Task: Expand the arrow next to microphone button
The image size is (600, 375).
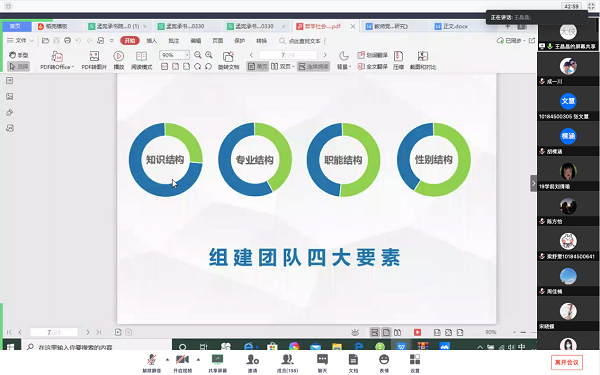Action: coord(167,360)
